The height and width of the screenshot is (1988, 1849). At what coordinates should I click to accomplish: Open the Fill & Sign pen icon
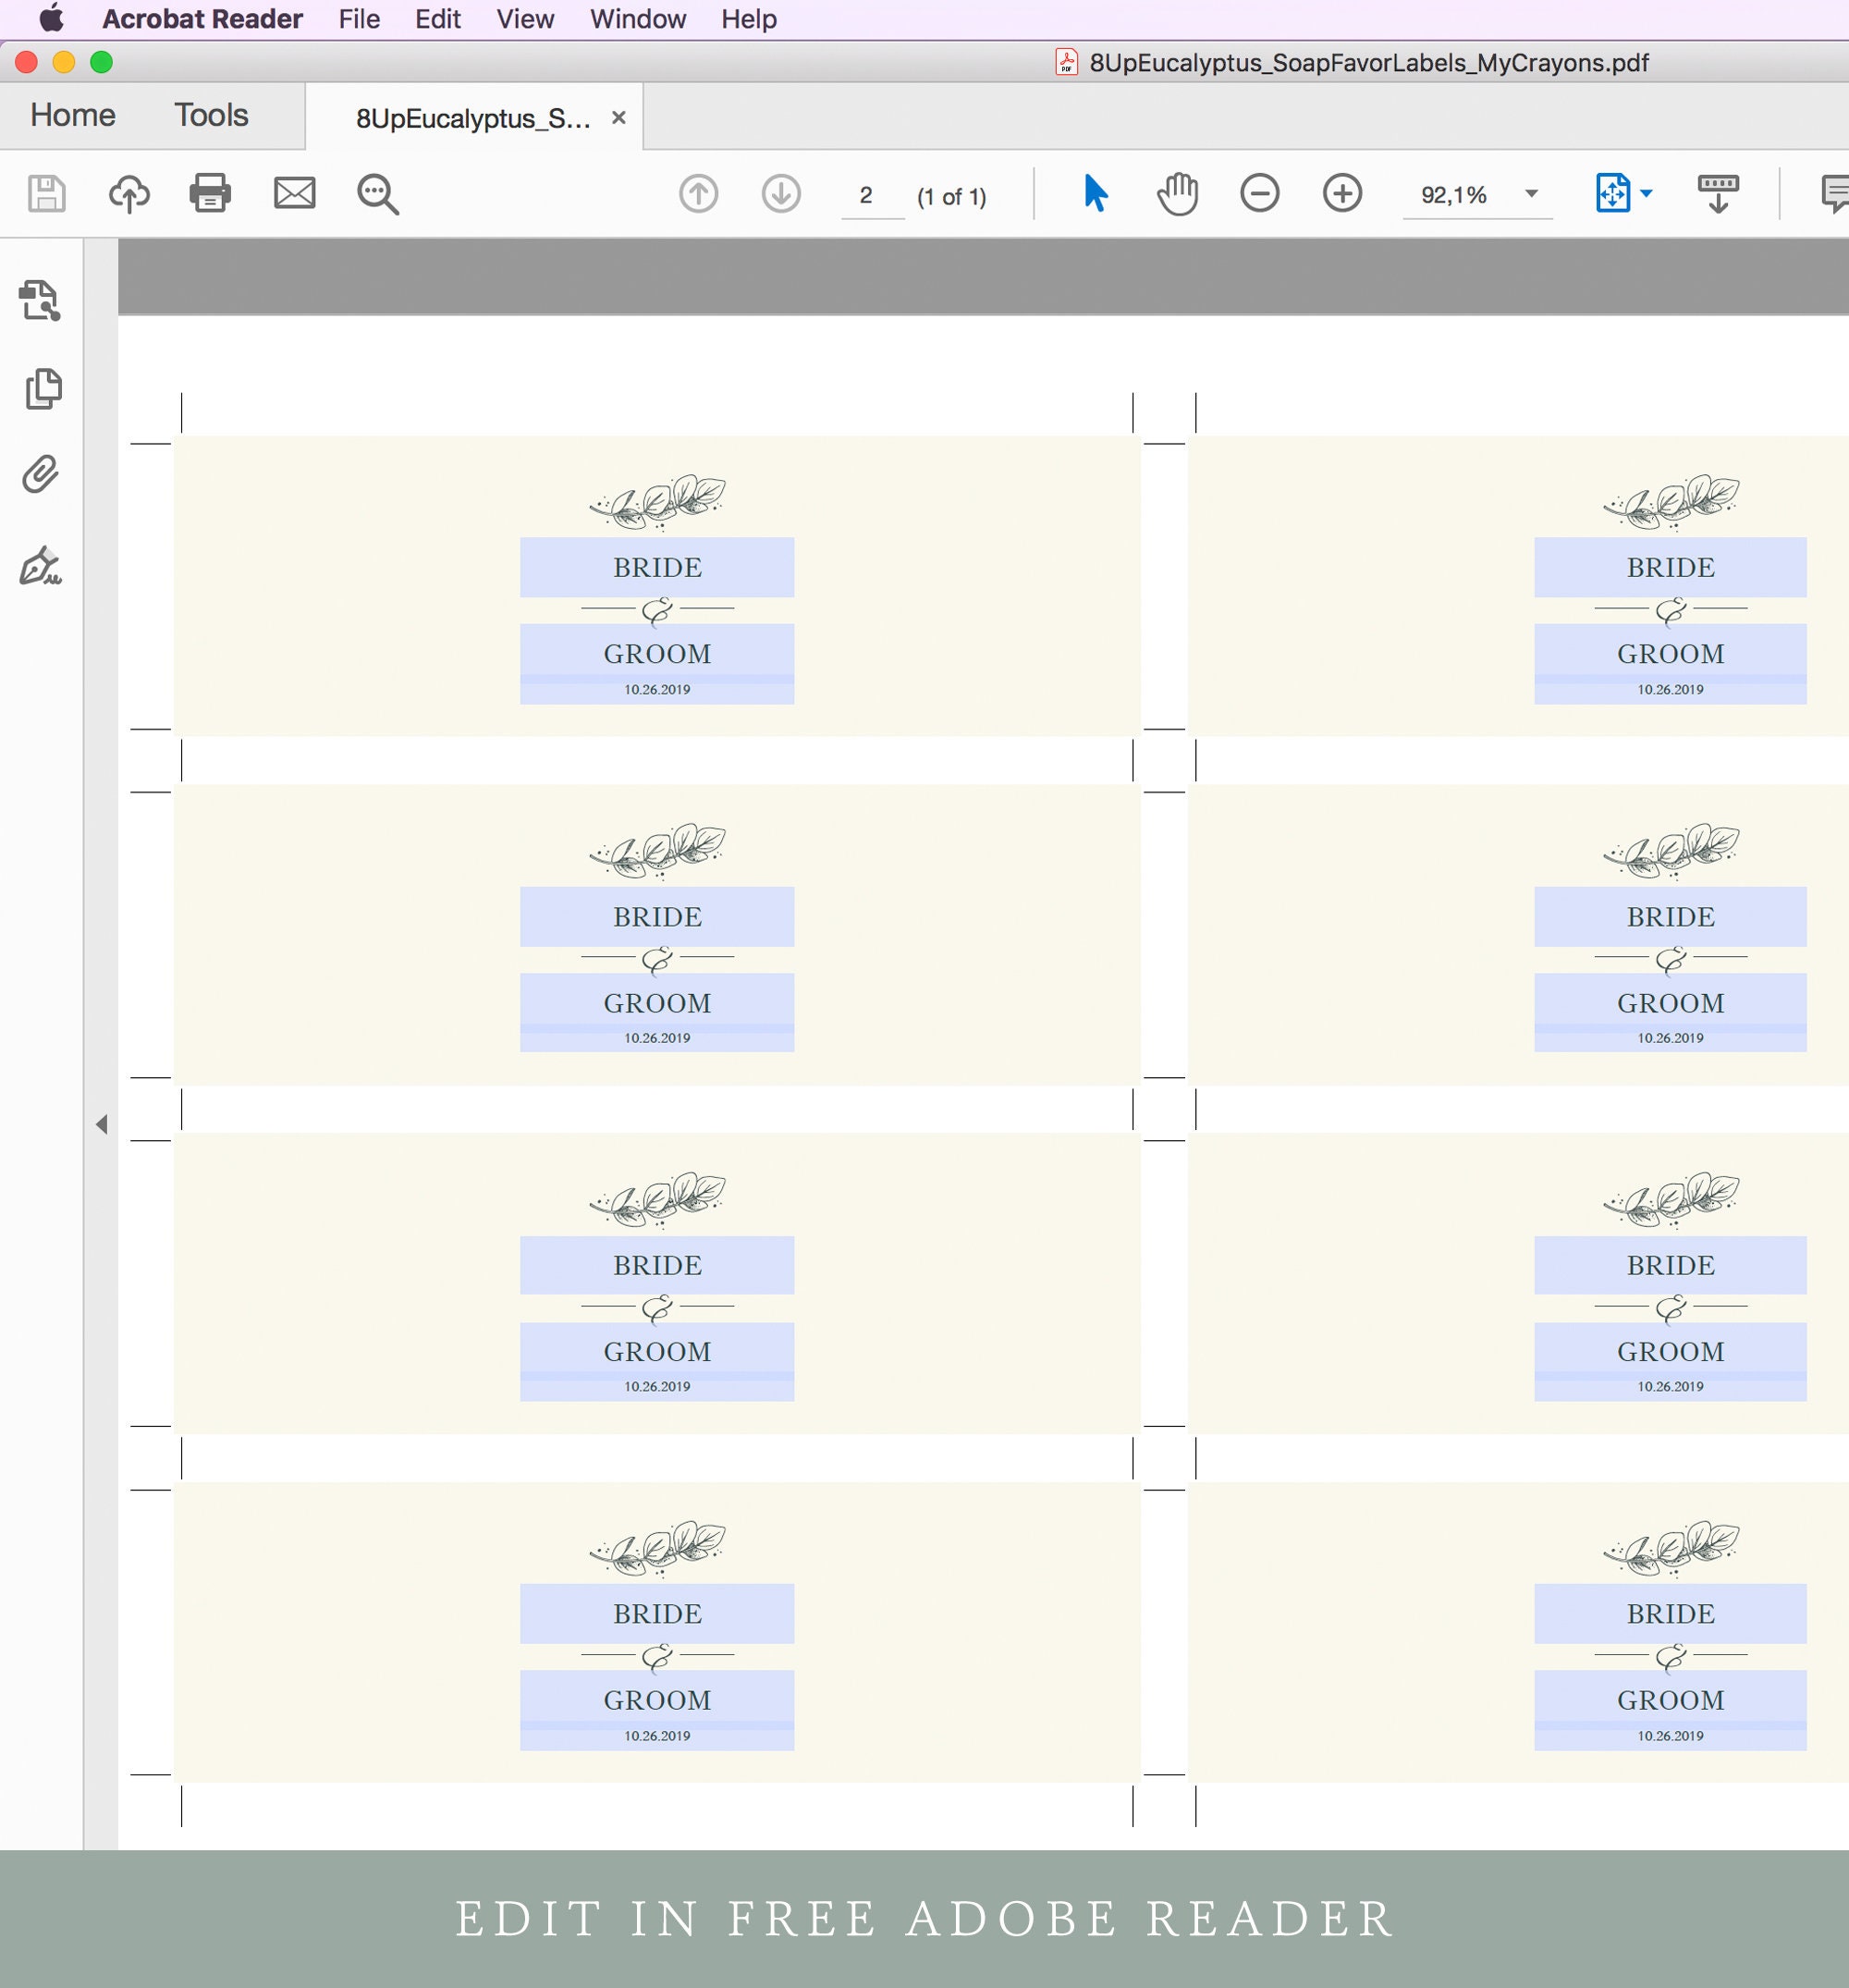(x=40, y=566)
